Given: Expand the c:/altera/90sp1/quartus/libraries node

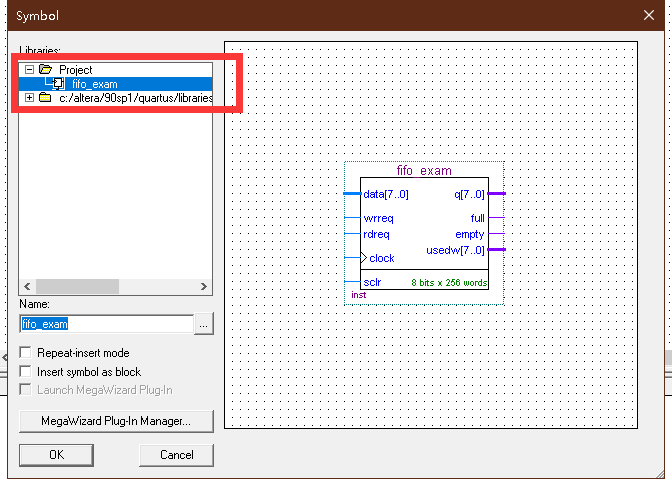Looking at the screenshot, I should tap(29, 98).
